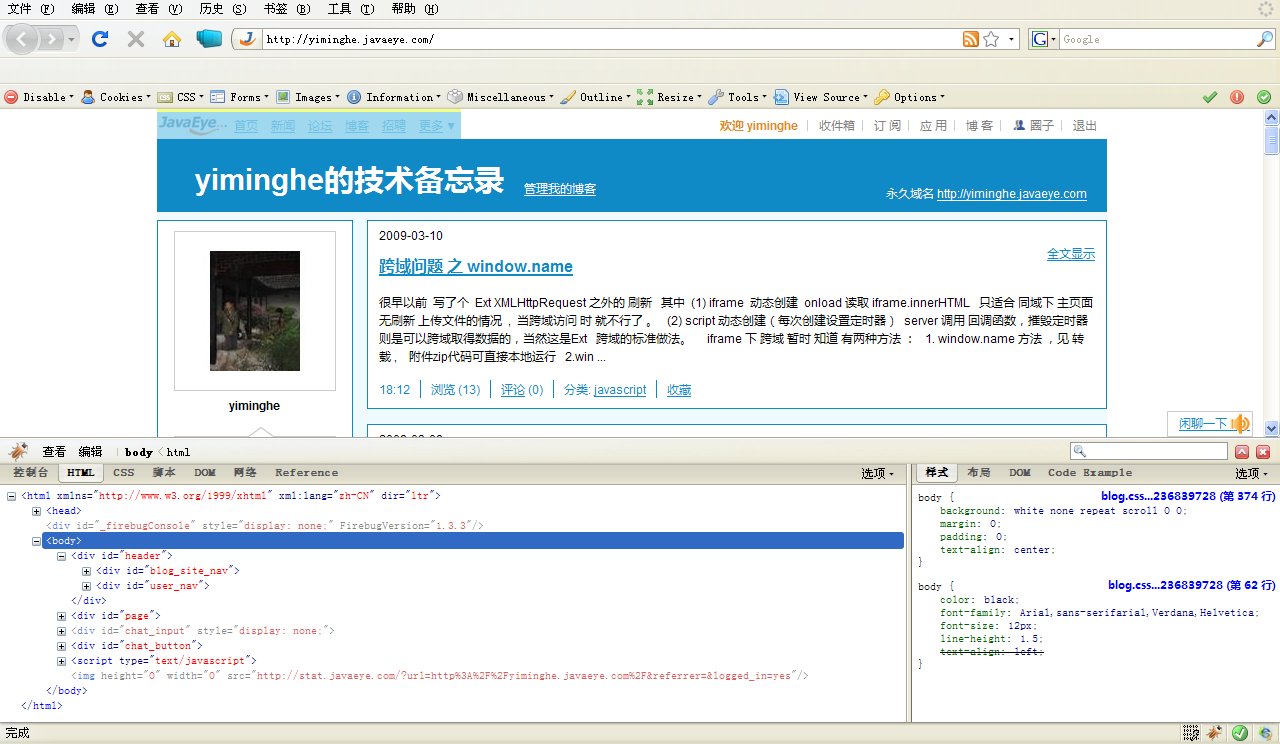Click the Firebug bug icon in status bar
1280x744 pixels.
point(1215,733)
